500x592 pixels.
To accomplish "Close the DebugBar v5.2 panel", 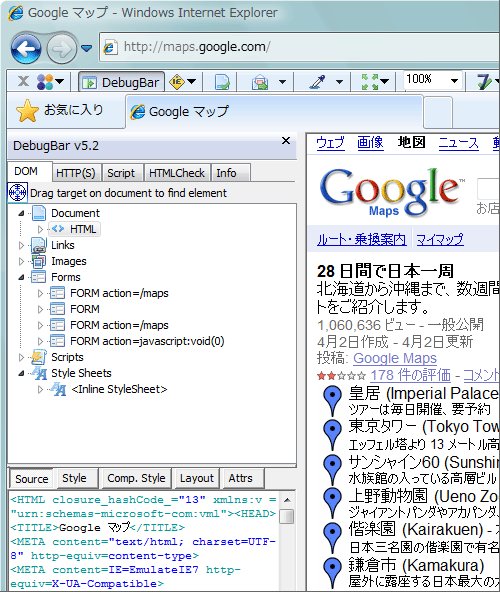I will click(286, 141).
